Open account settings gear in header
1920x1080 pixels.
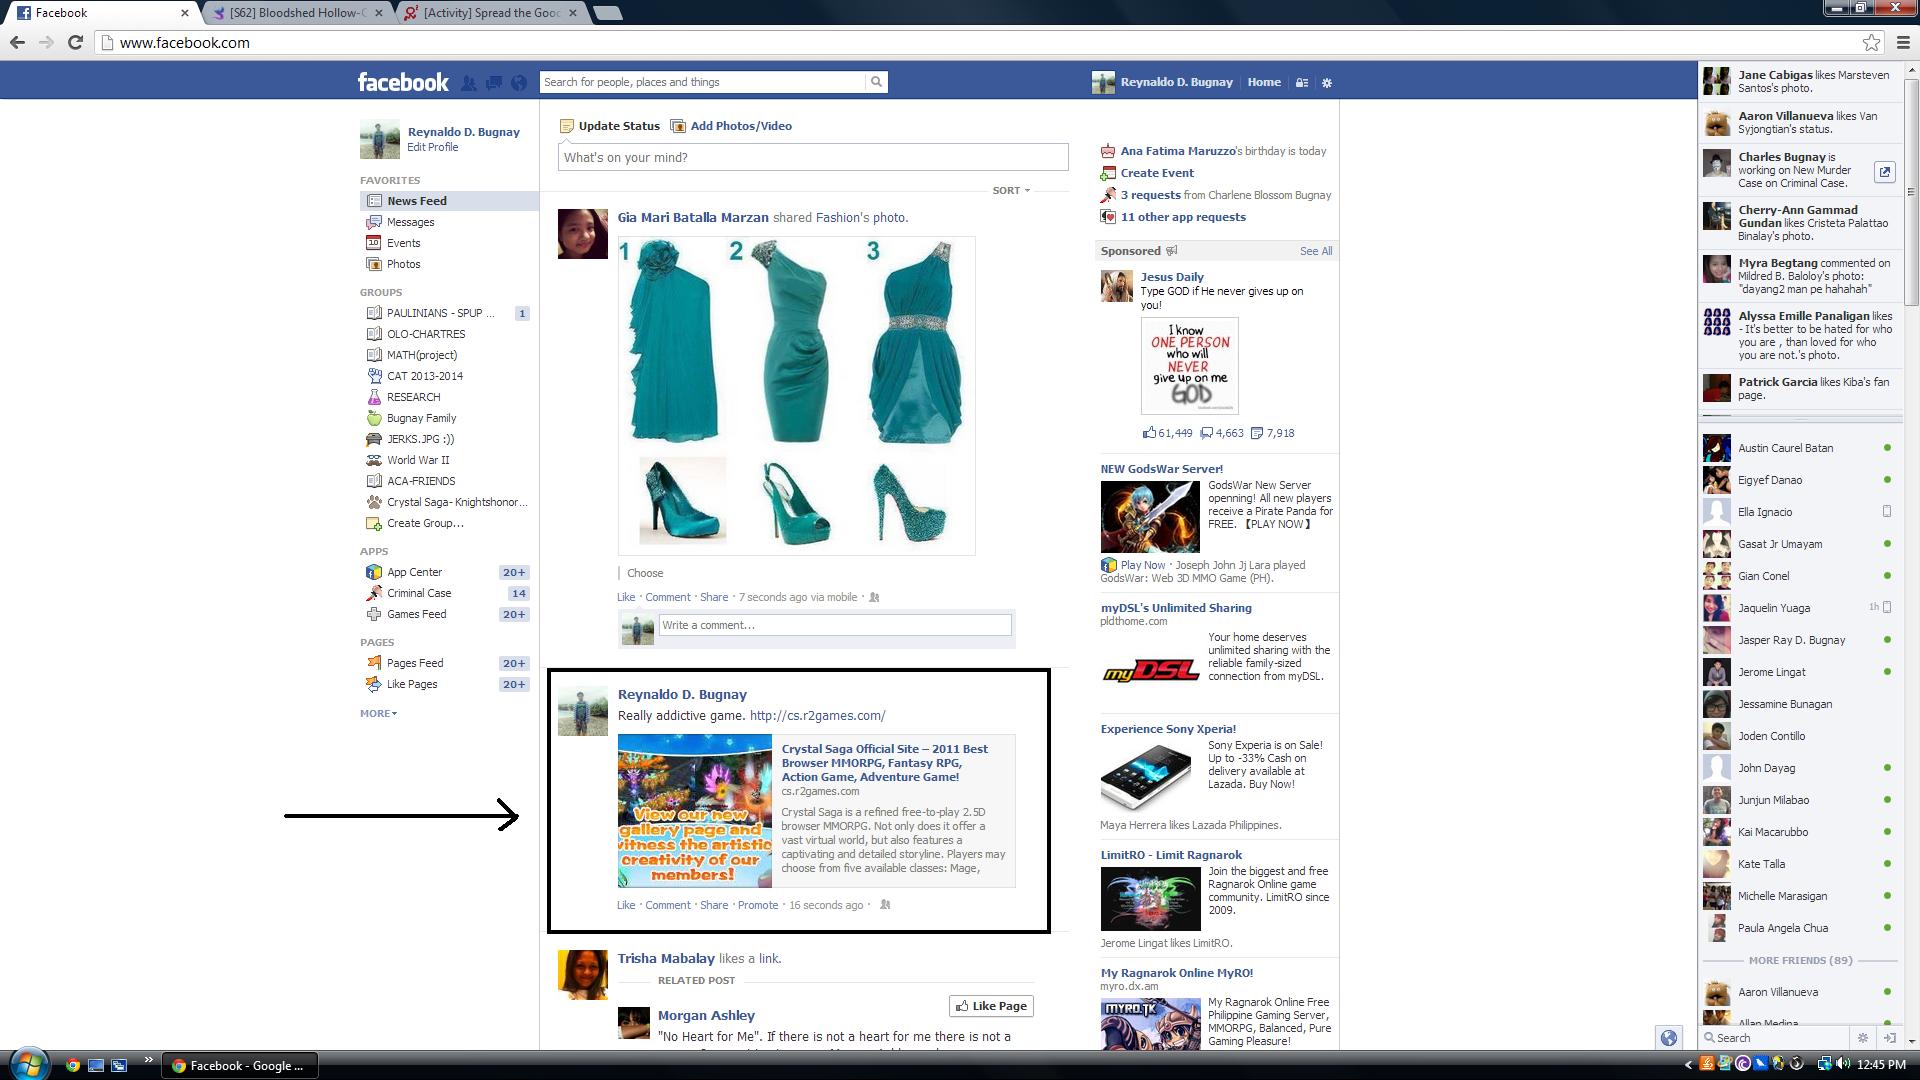pos(1327,83)
